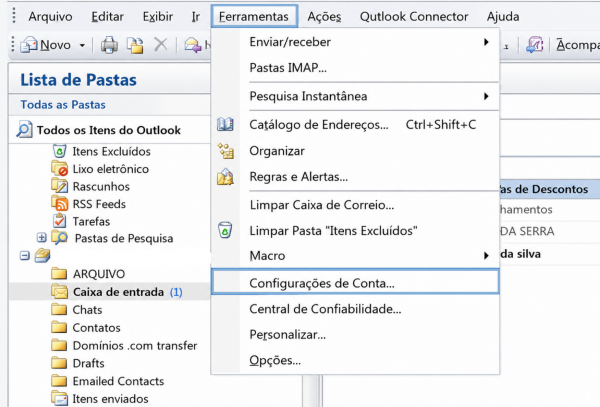
Task: Click the categorize icon before Acompanhamento
Action: tap(534, 45)
